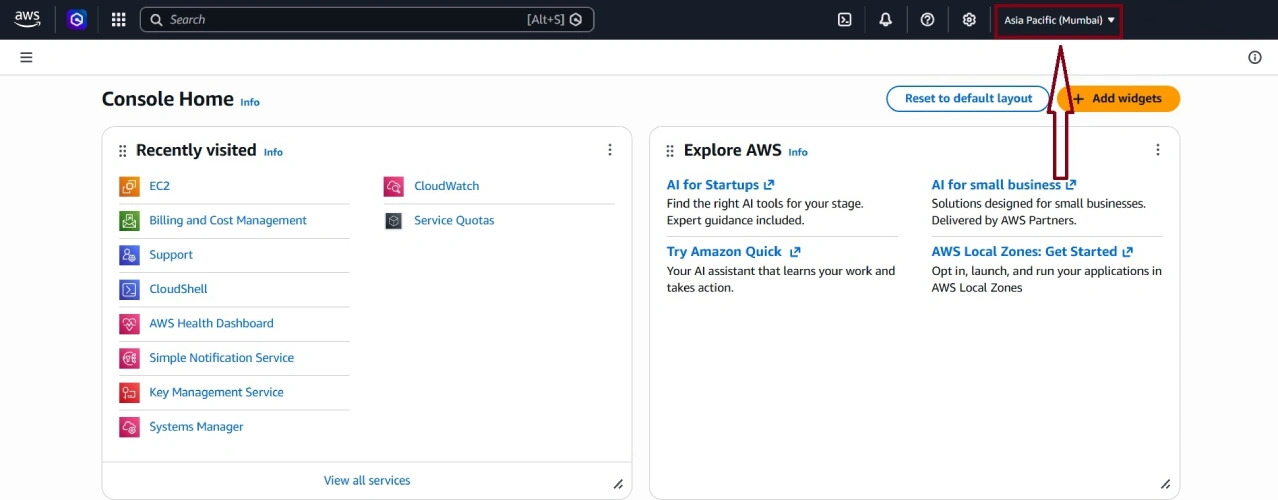Image resolution: width=1278 pixels, height=500 pixels.
Task: Open the EC2 link
Action: 160,186
